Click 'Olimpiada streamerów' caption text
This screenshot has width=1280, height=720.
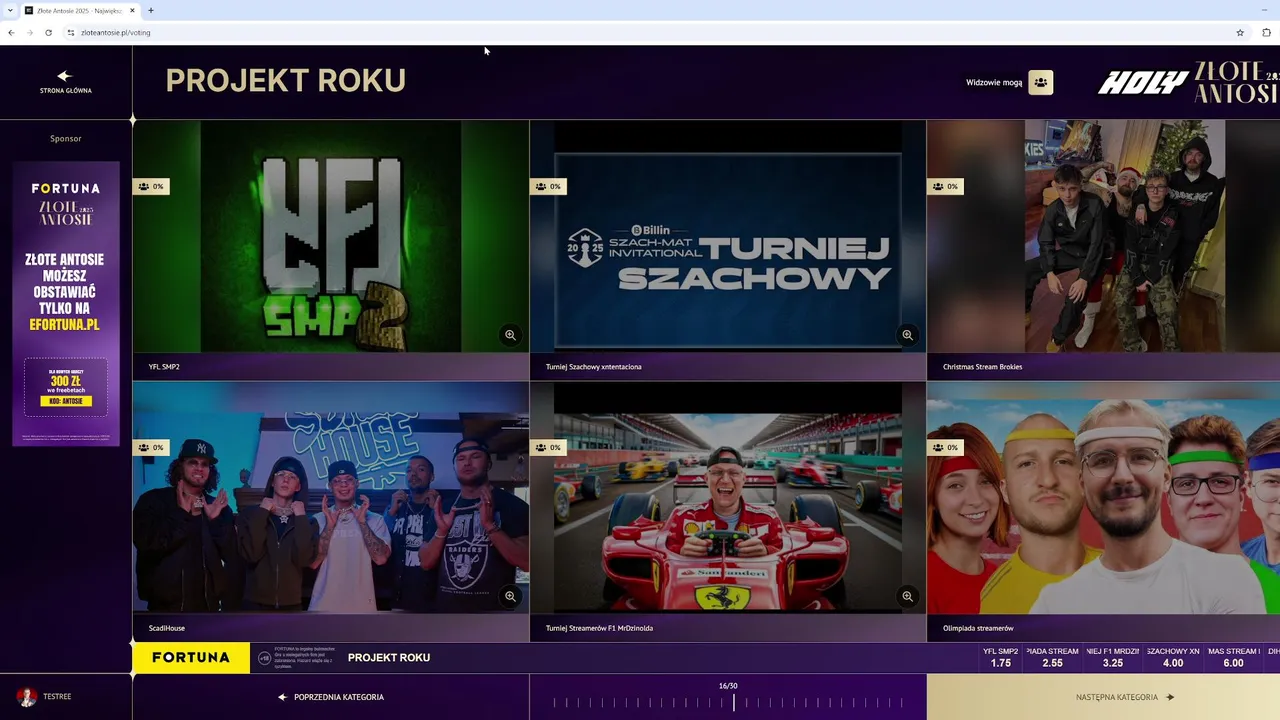(x=978, y=628)
